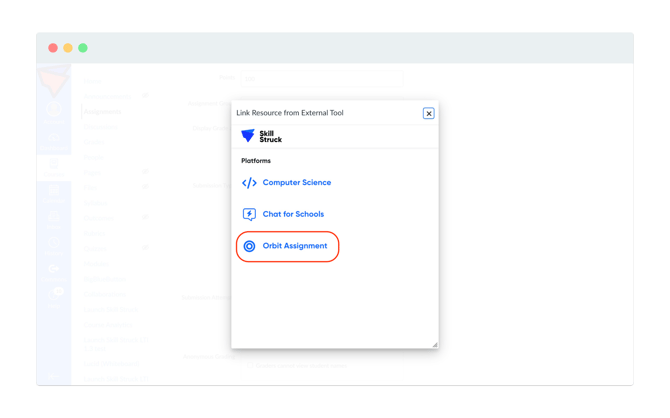Click the Orbit target circle icon
This screenshot has height=418, width=670.
pyautogui.click(x=249, y=246)
